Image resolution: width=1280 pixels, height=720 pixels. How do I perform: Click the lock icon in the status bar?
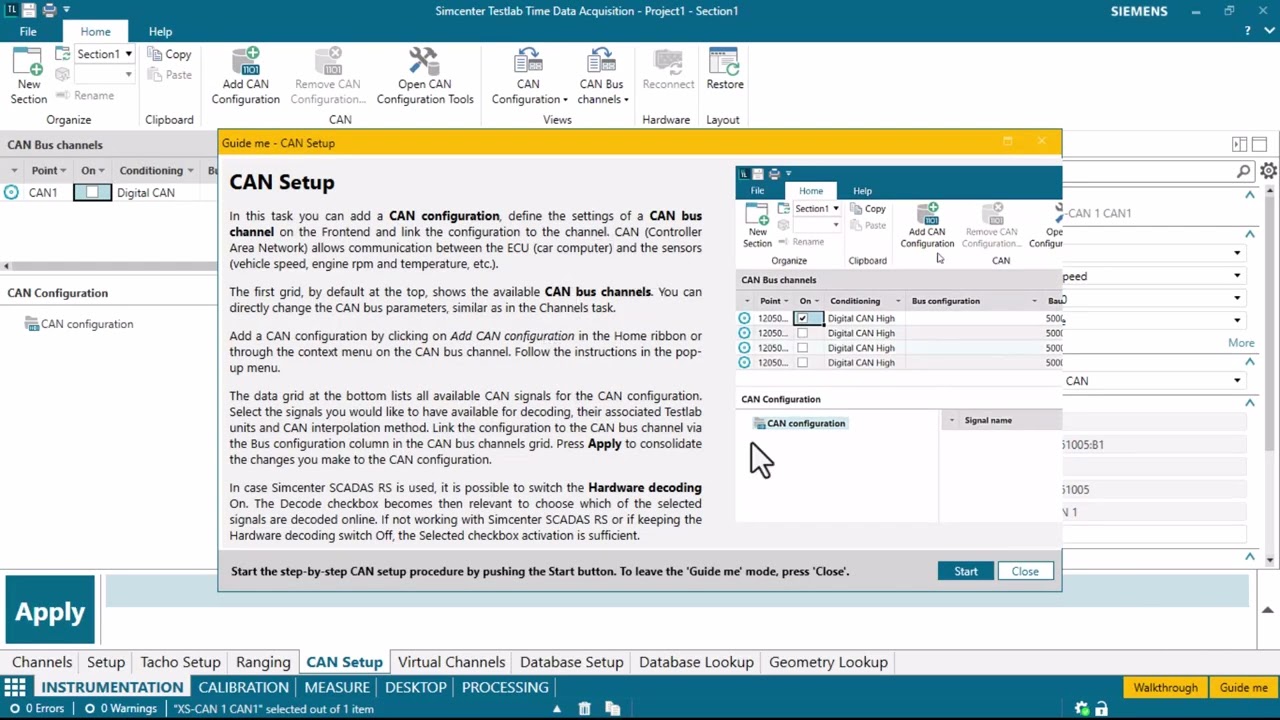pyautogui.click(x=1101, y=709)
